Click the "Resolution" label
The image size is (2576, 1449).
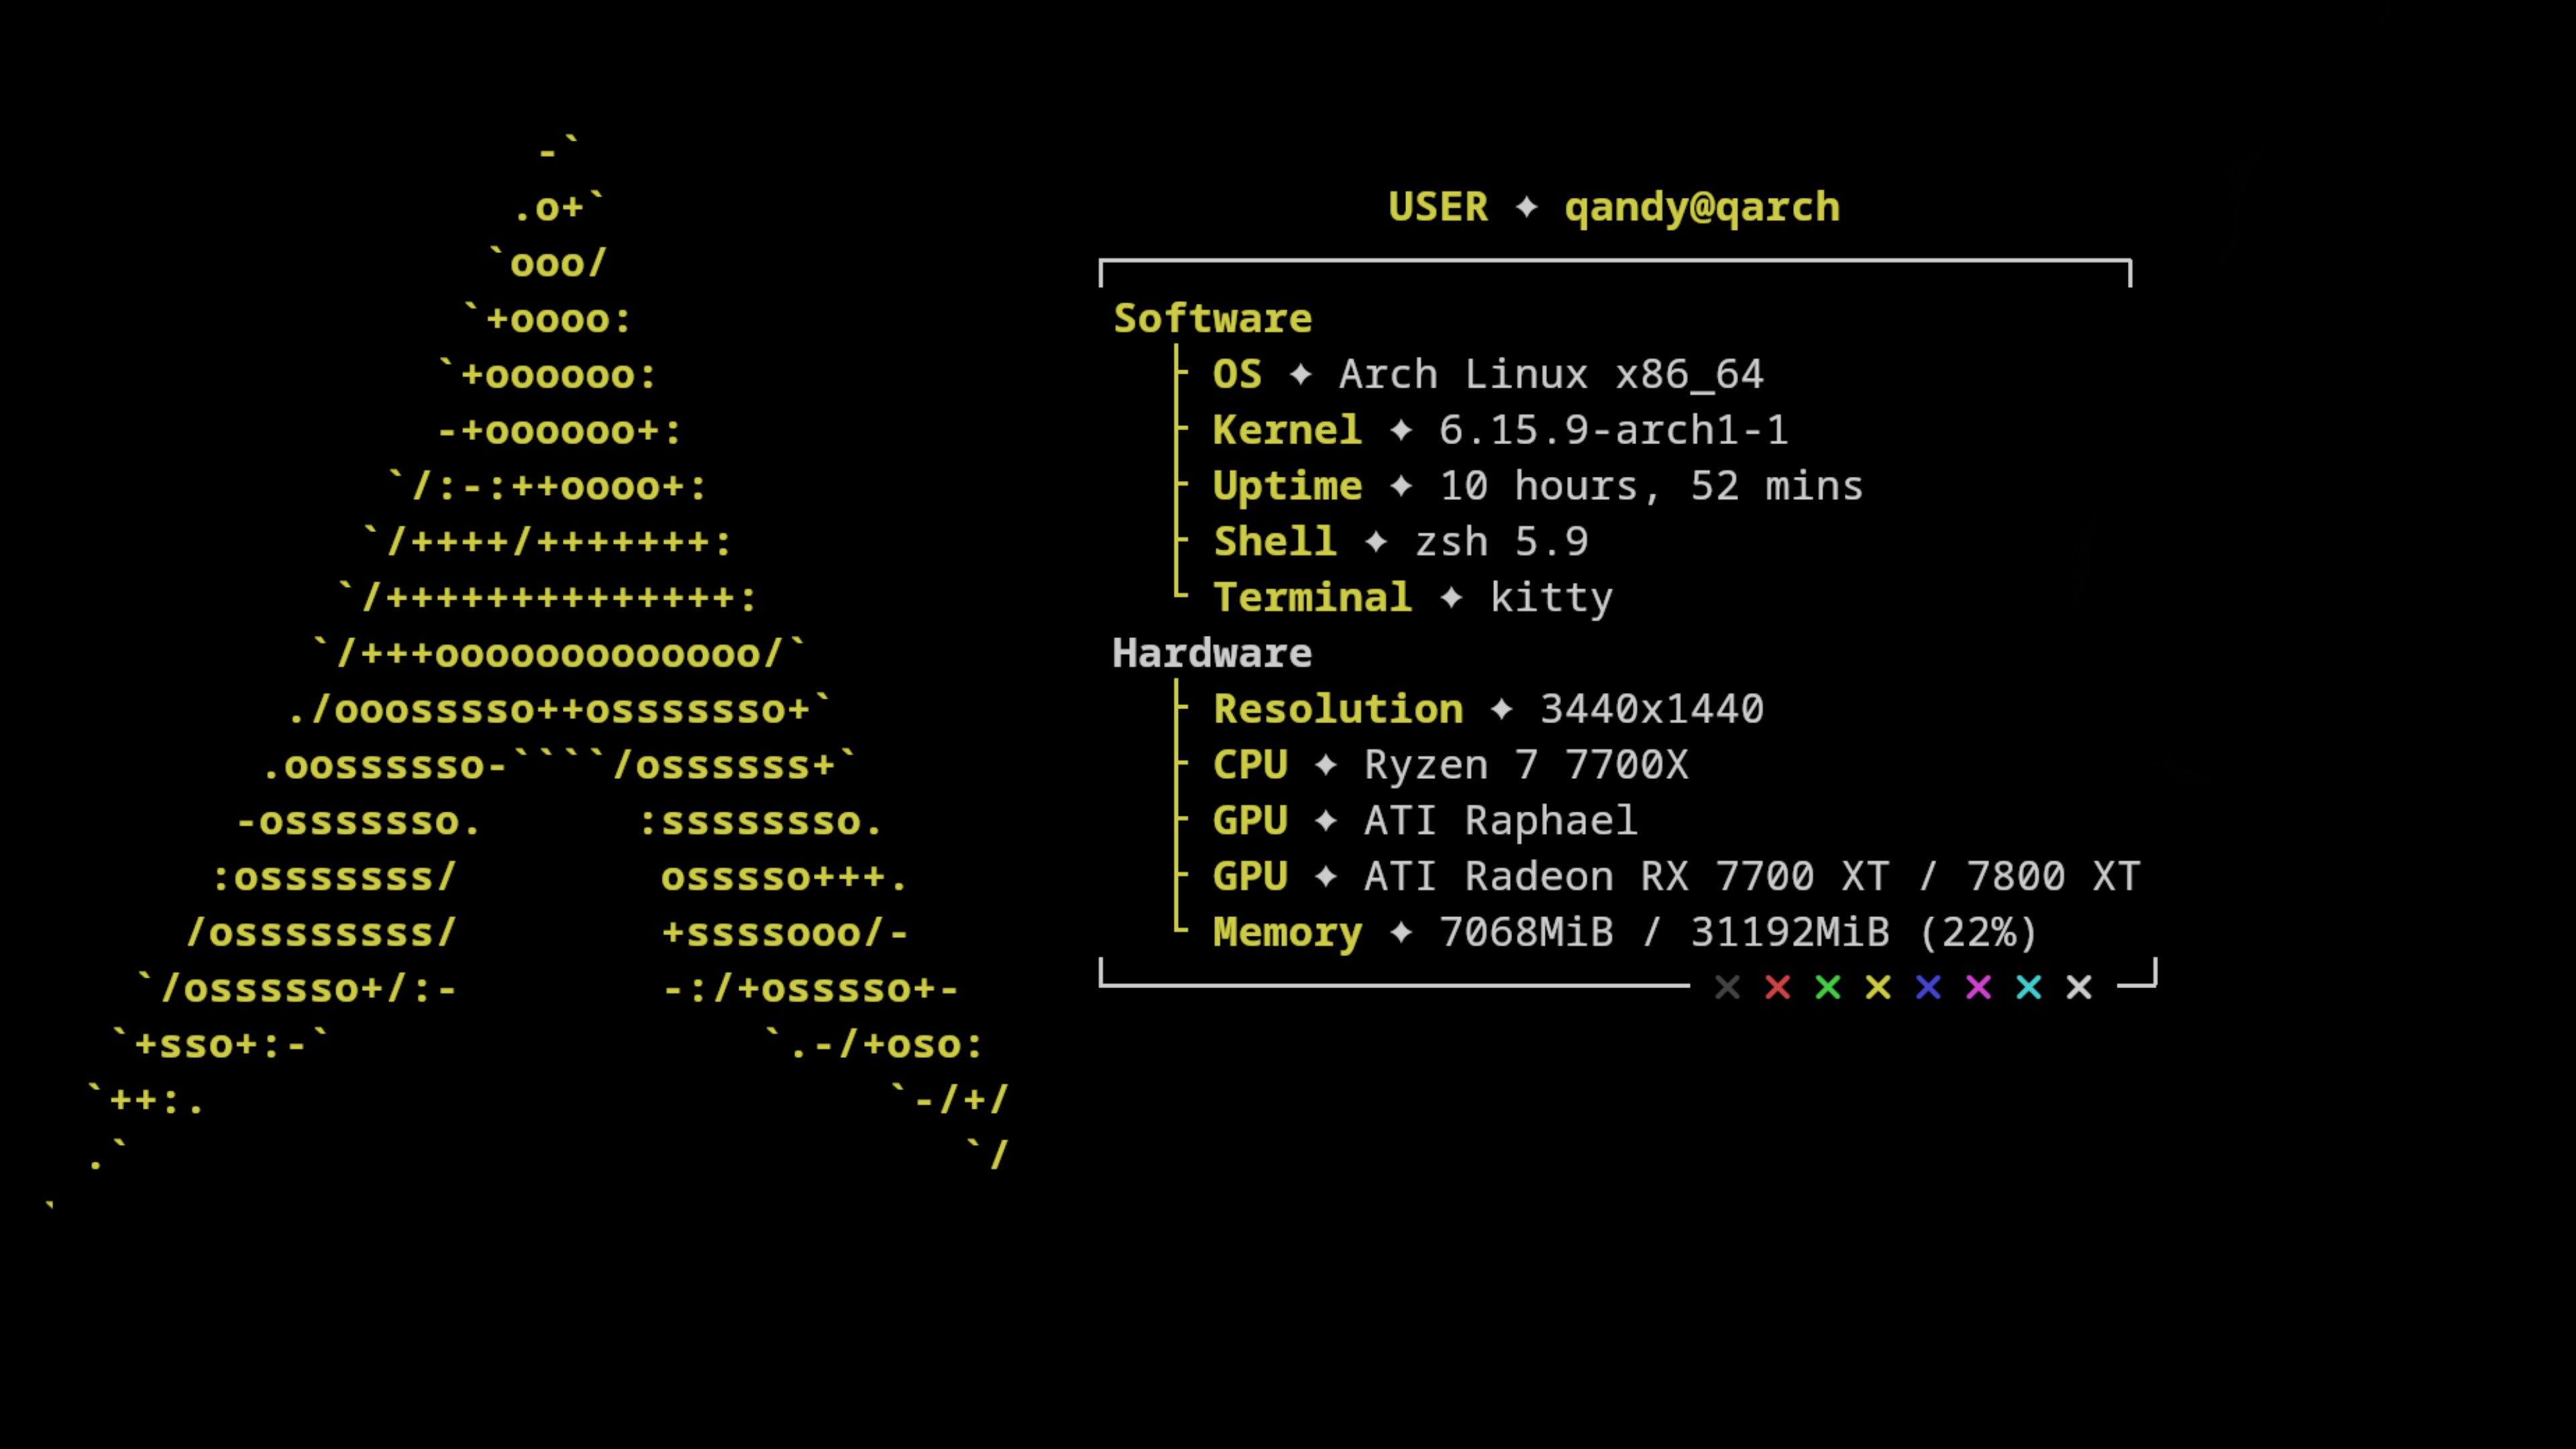point(1338,709)
